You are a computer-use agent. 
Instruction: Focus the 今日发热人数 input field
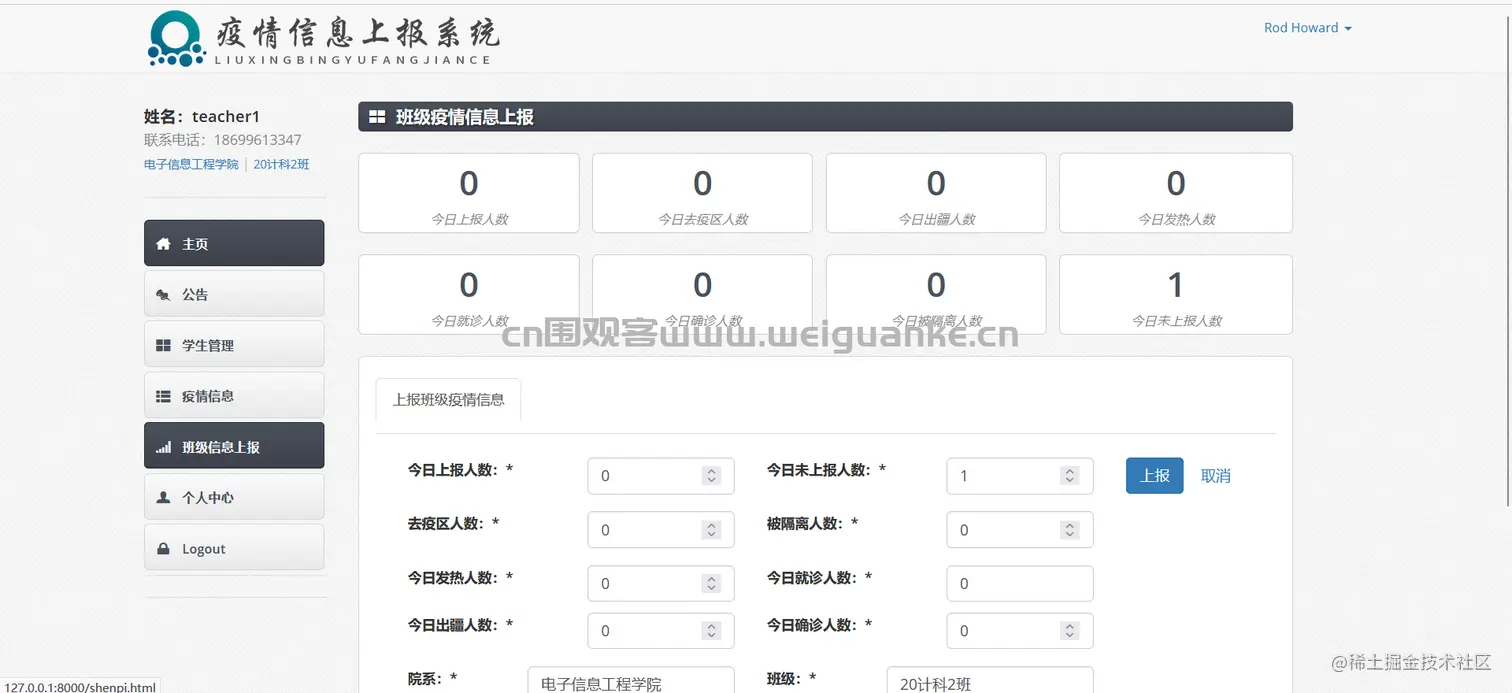pyautogui.click(x=661, y=584)
